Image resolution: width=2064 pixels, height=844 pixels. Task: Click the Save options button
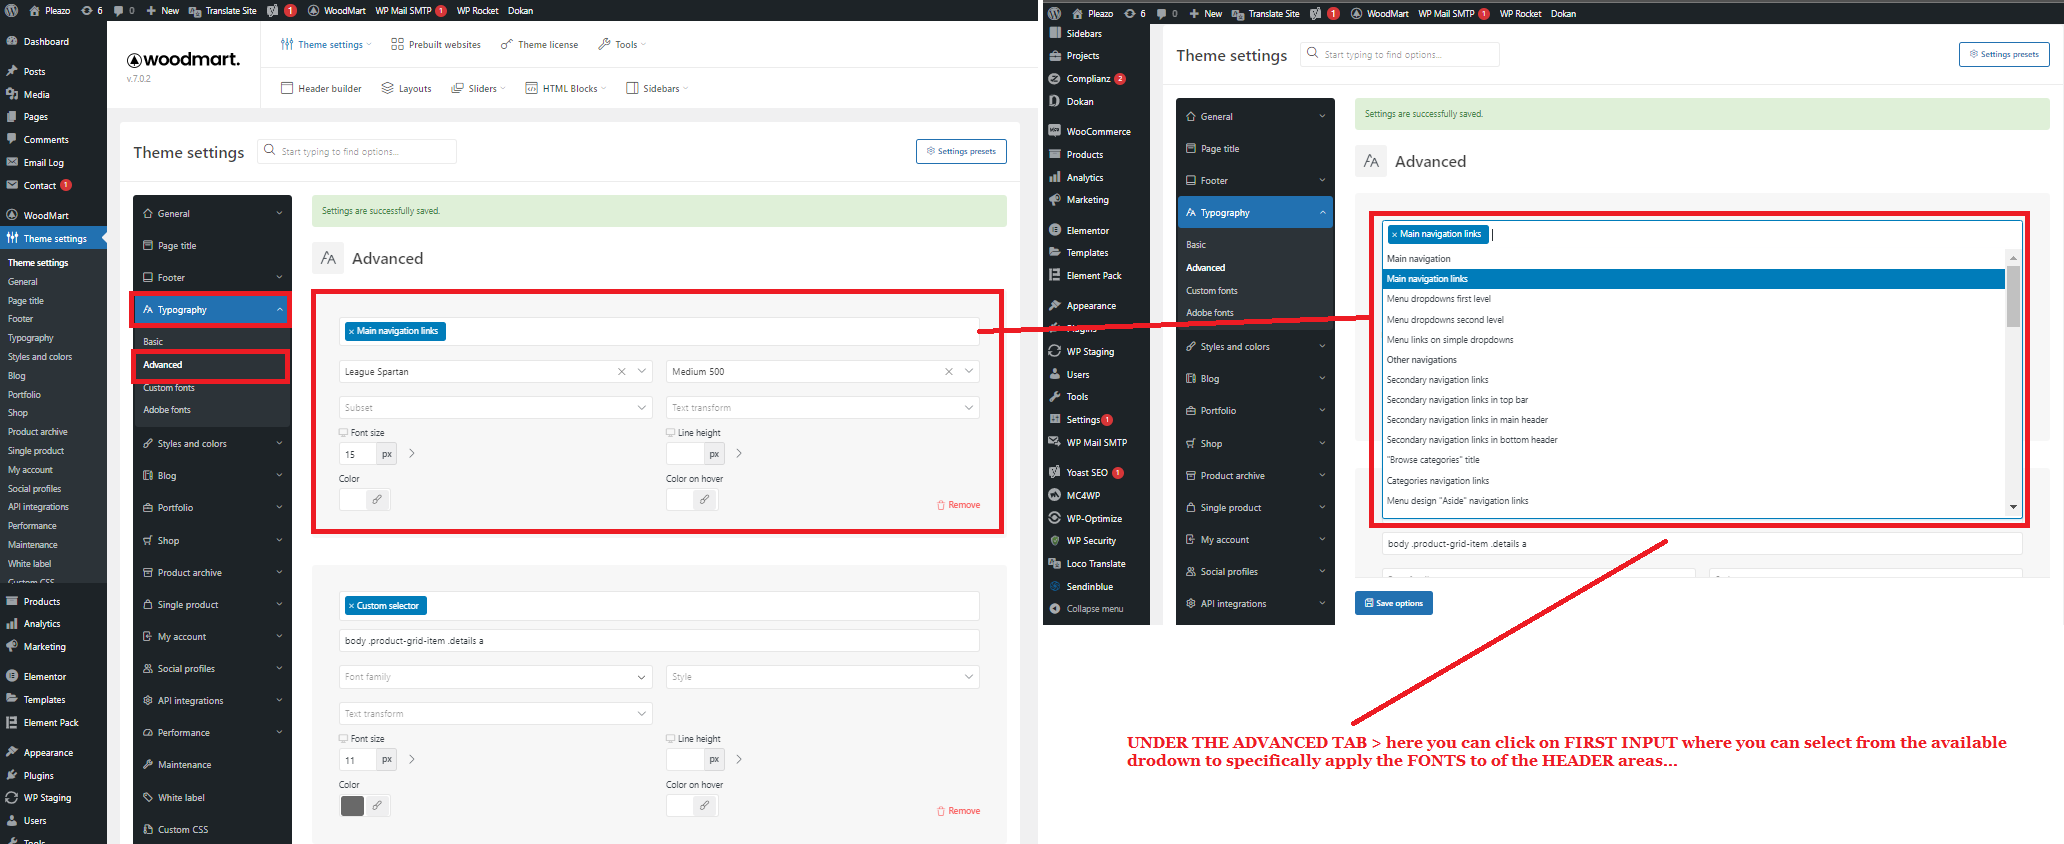click(1394, 603)
